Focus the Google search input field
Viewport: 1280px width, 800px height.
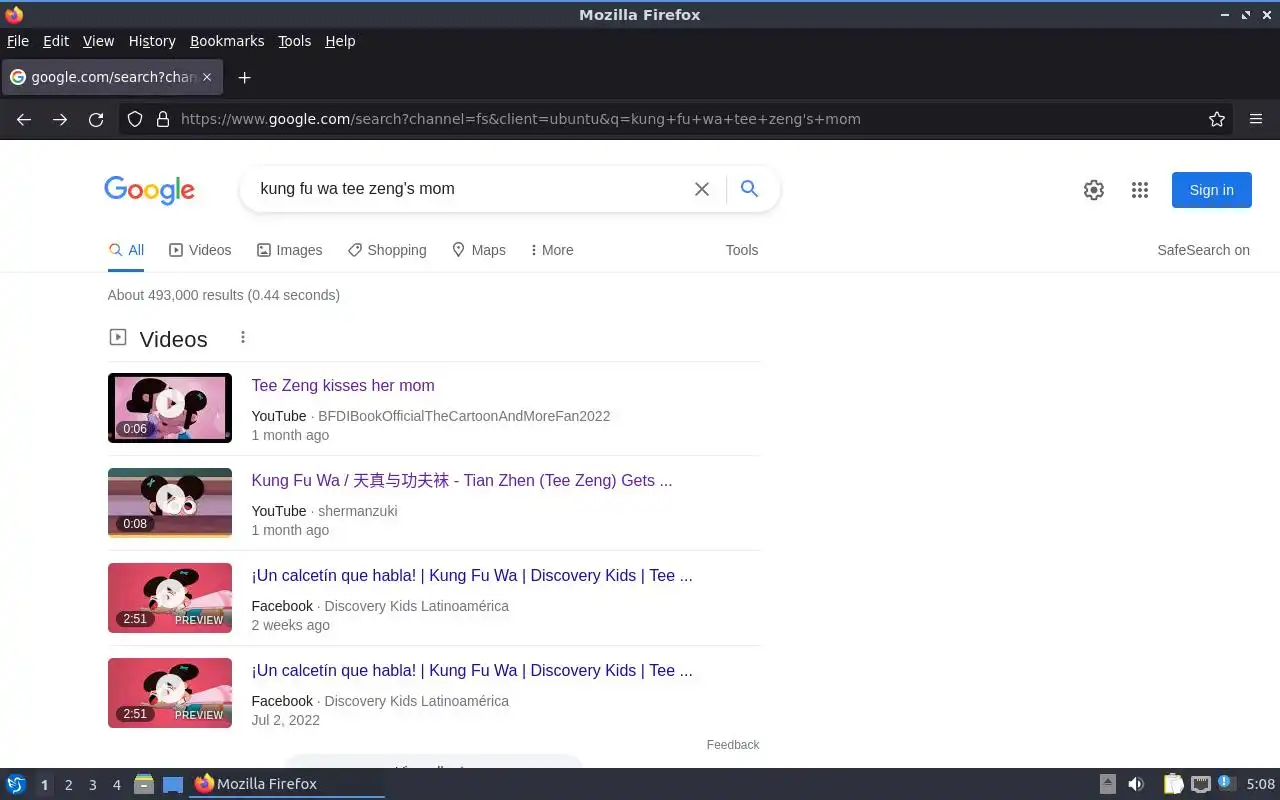click(x=470, y=189)
